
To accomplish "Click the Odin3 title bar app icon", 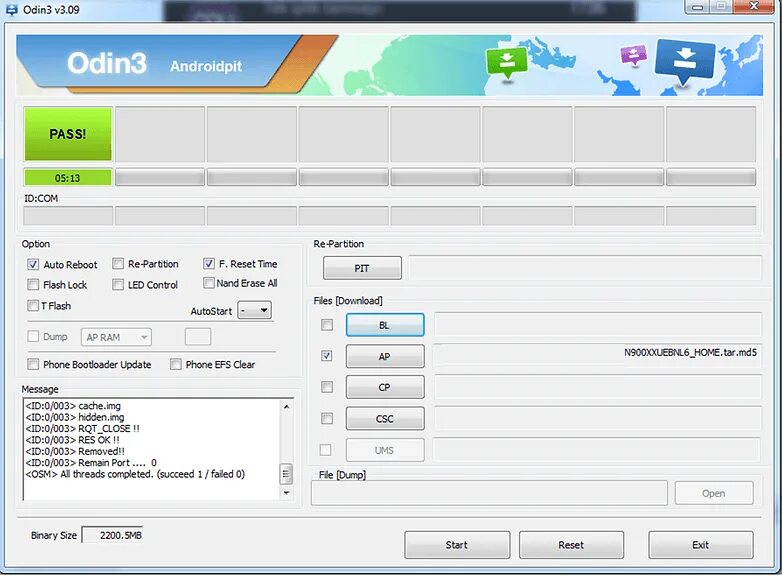I will click(x=11, y=9).
